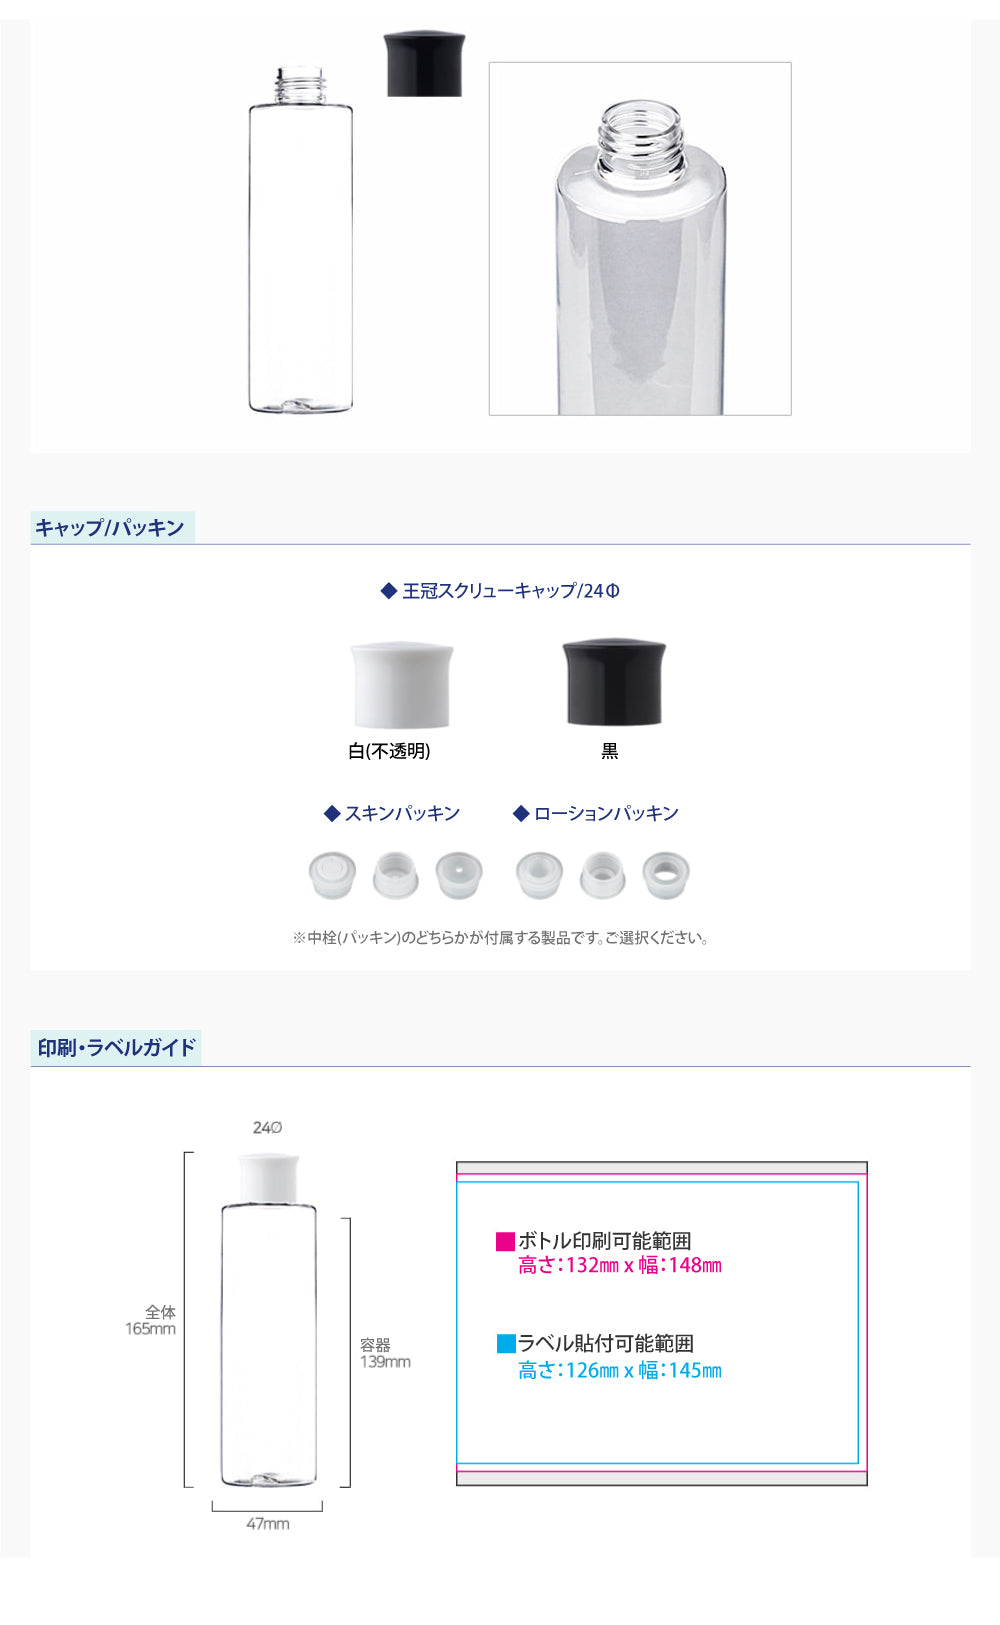
Task: Click the キャップ/パッキン section heading
Action: click(x=110, y=528)
